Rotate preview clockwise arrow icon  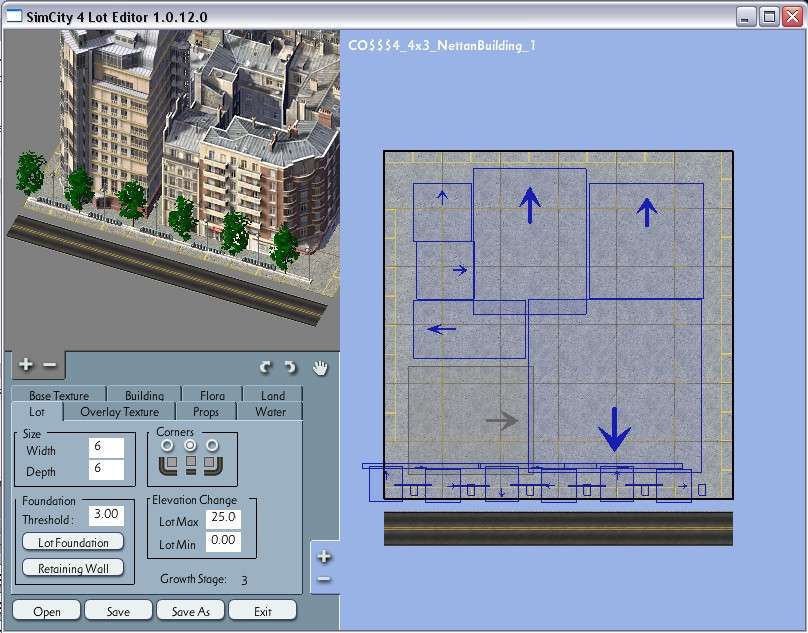pyautogui.click(x=291, y=367)
